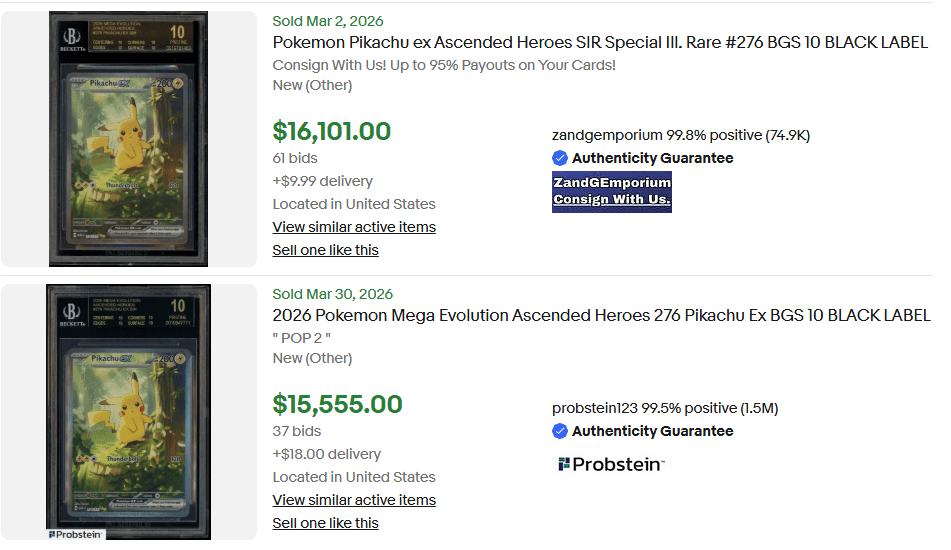Click the 61 bids count
The width and height of the screenshot is (951, 550).
(295, 158)
